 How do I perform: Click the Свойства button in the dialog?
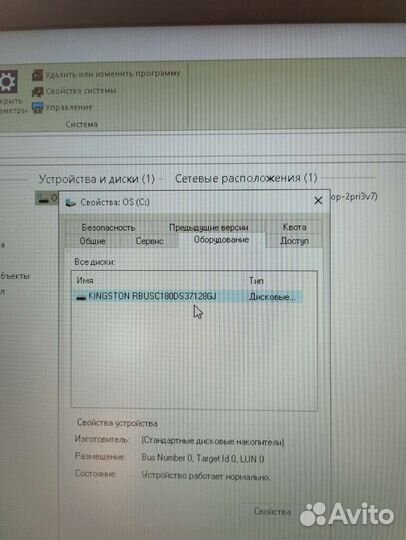click(x=272, y=511)
